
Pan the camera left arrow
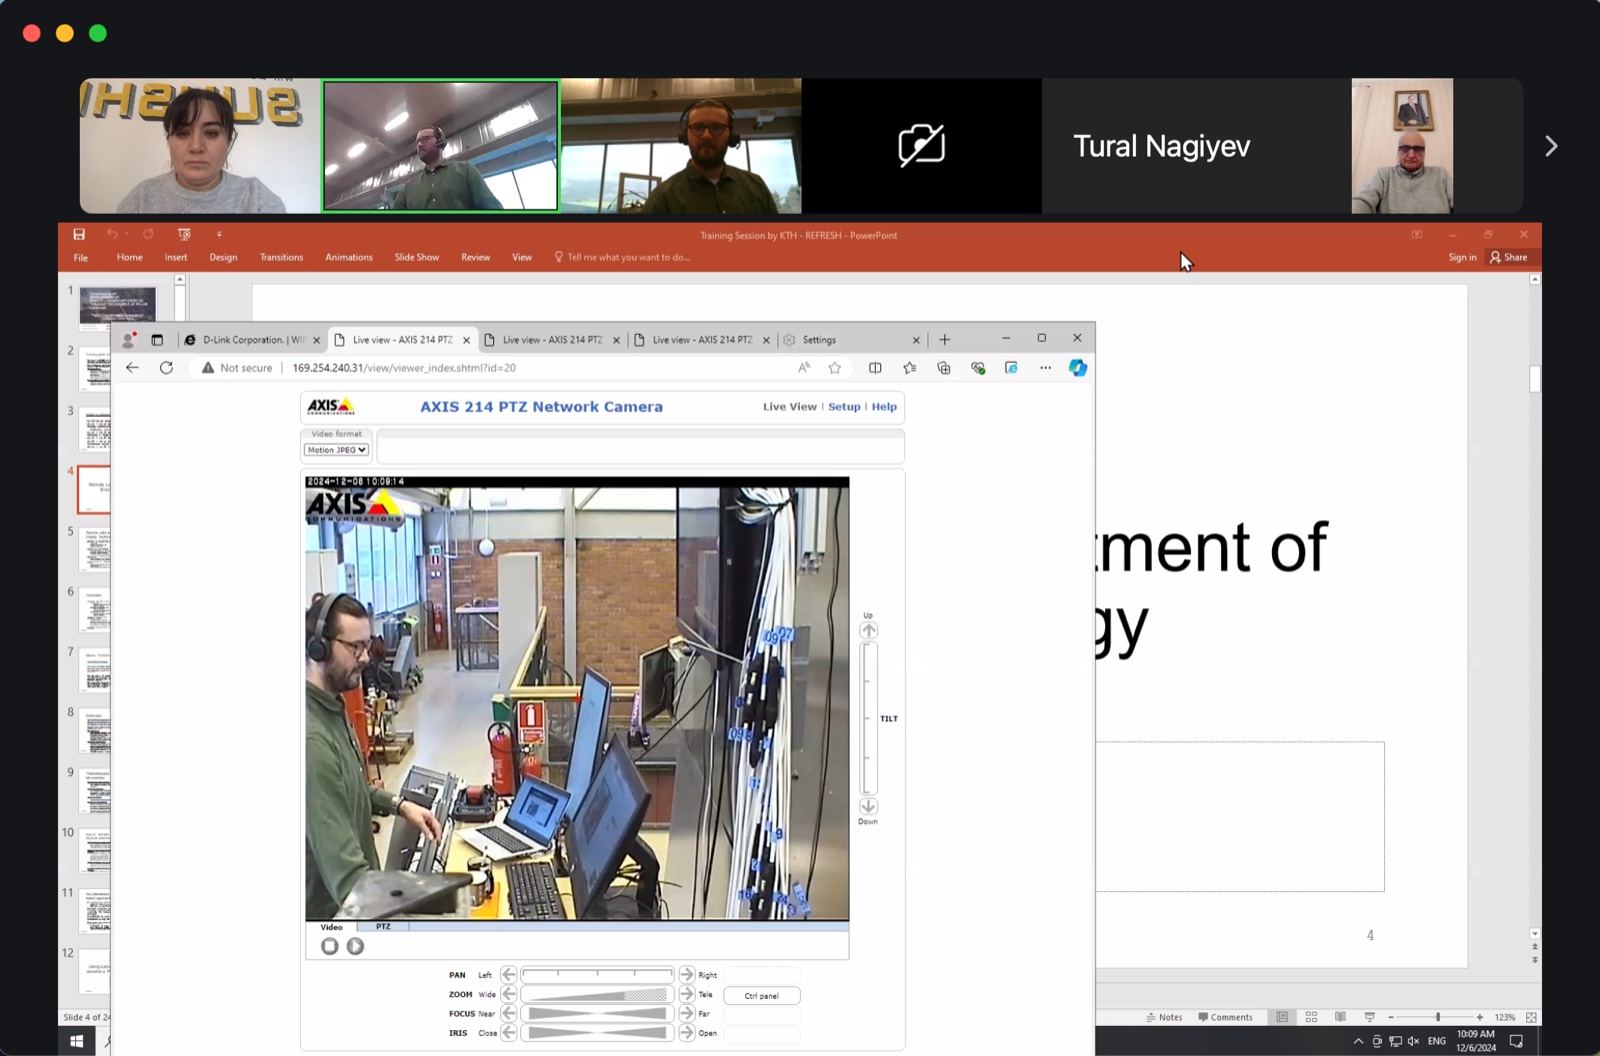click(x=508, y=974)
